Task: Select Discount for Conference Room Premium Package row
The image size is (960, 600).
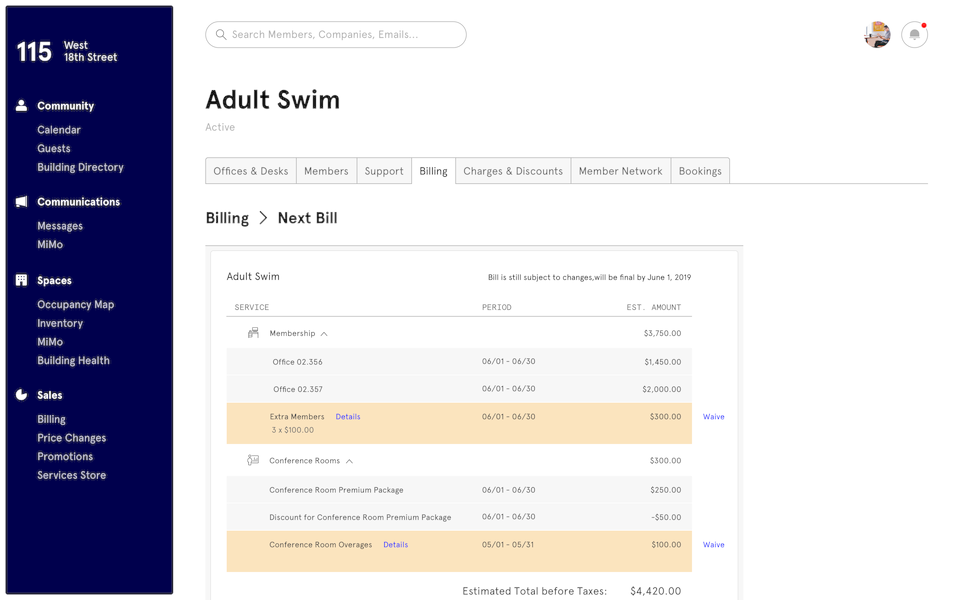Action: click(x=459, y=517)
